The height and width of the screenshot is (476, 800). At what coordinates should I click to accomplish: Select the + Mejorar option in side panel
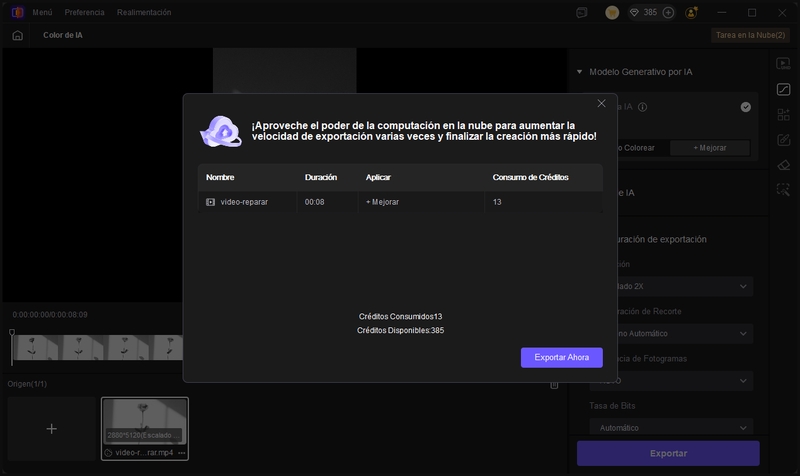[x=709, y=148]
